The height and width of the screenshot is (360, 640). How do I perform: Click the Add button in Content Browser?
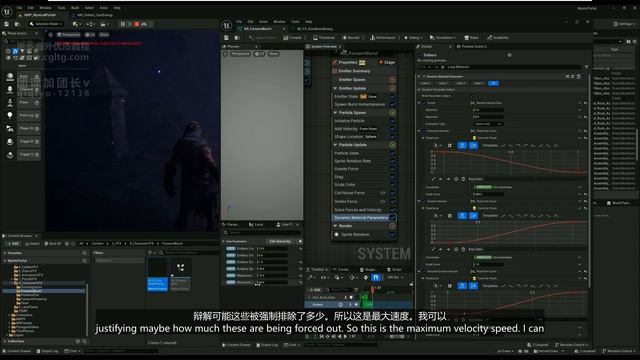[x=13, y=244]
